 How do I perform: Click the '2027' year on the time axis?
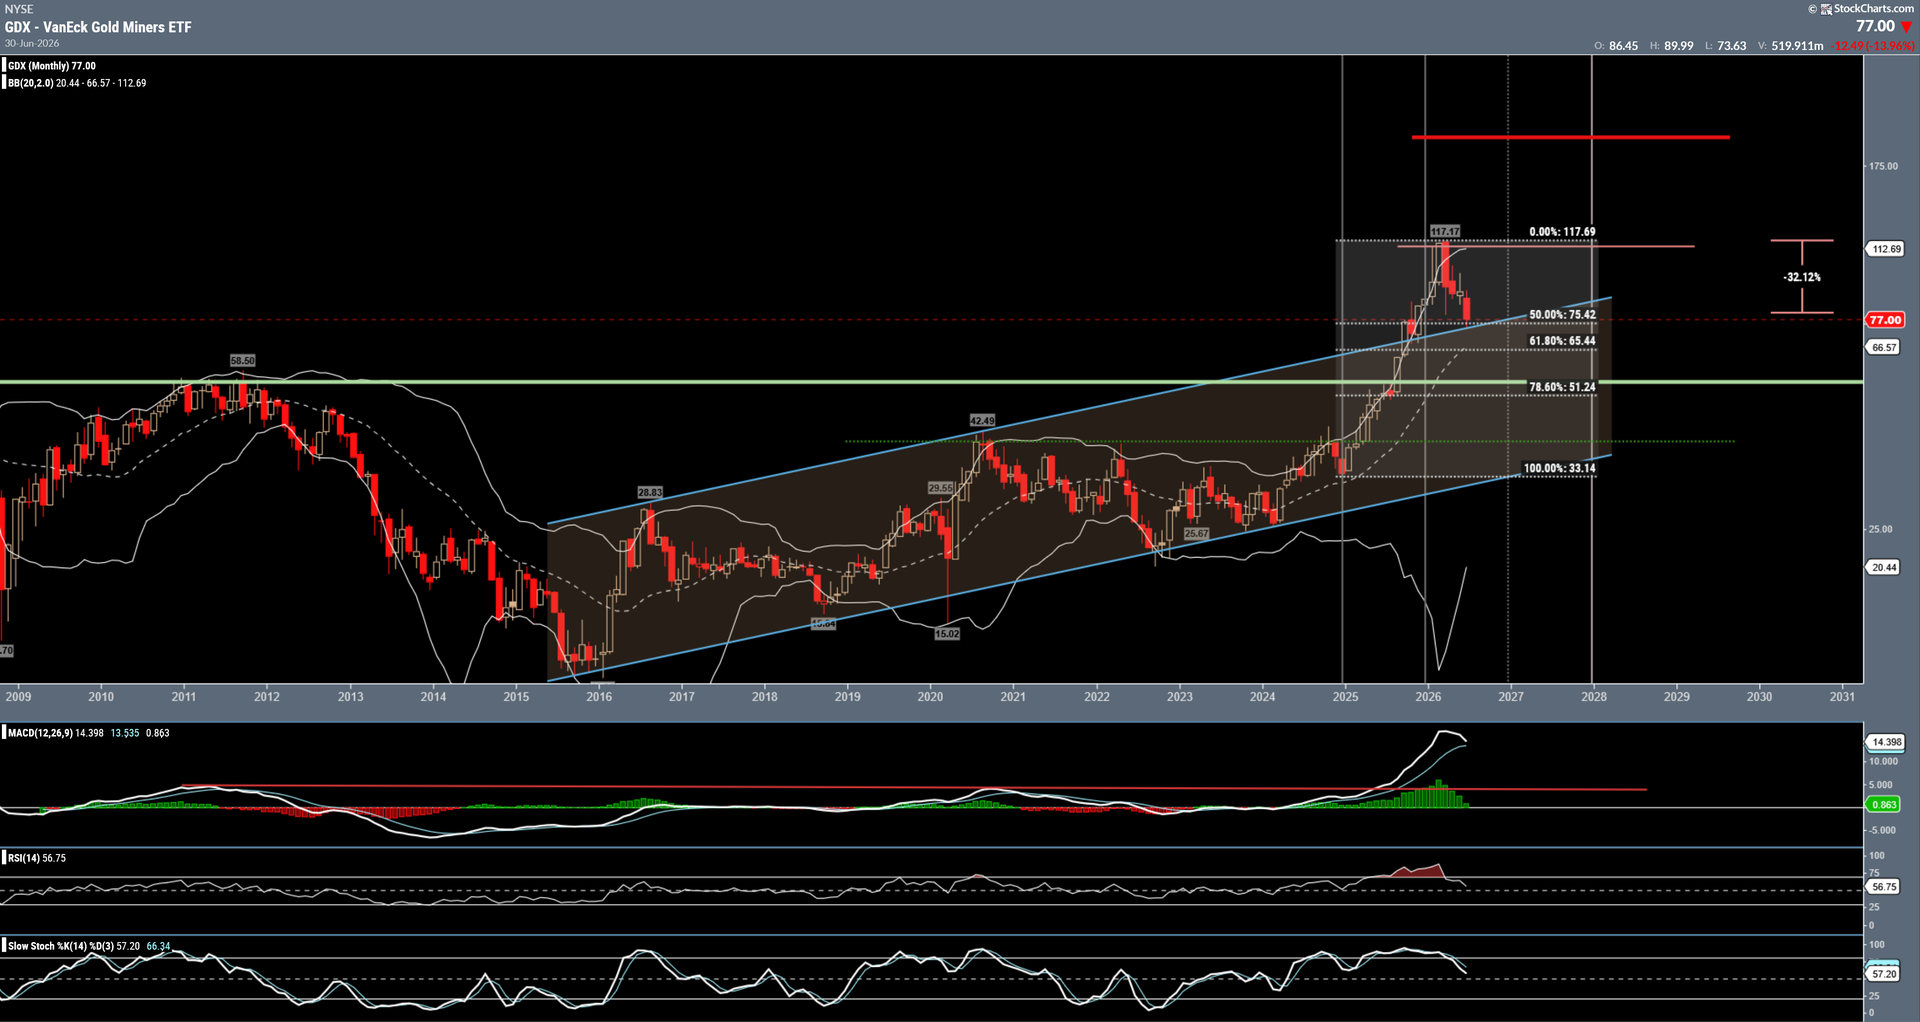pos(1511,697)
